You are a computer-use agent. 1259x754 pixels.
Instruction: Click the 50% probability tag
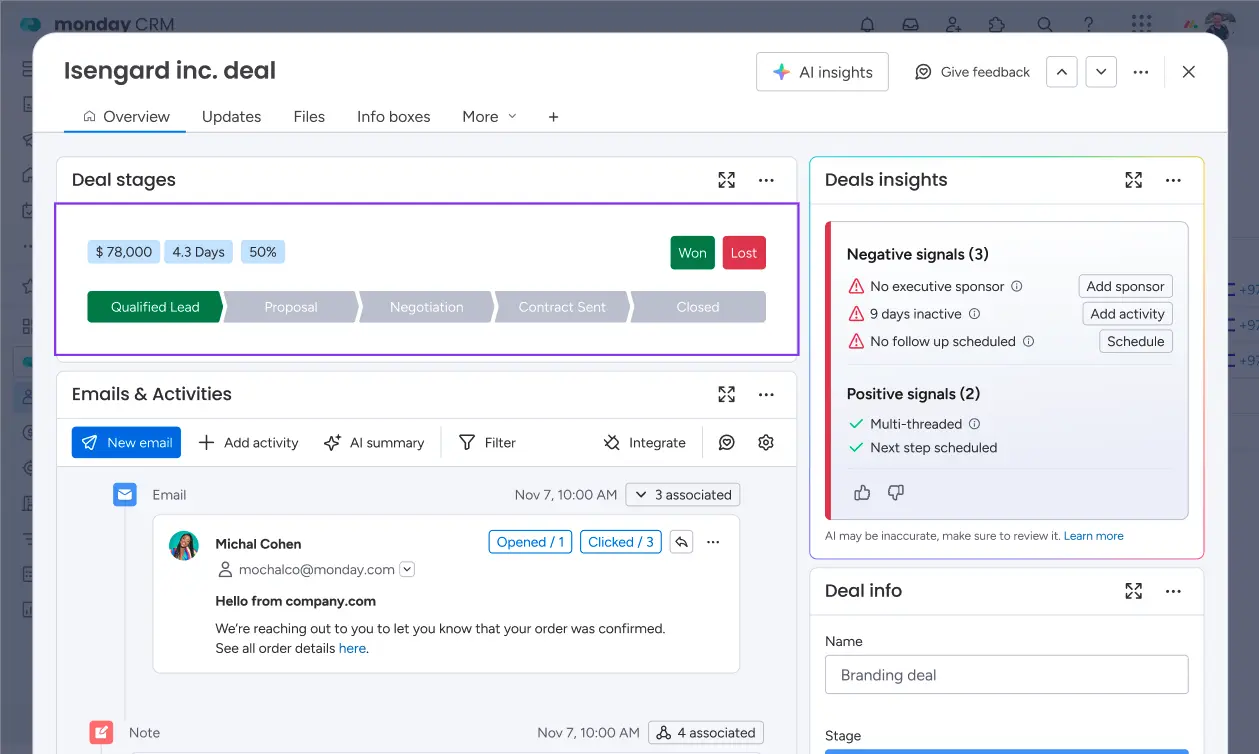(x=263, y=252)
